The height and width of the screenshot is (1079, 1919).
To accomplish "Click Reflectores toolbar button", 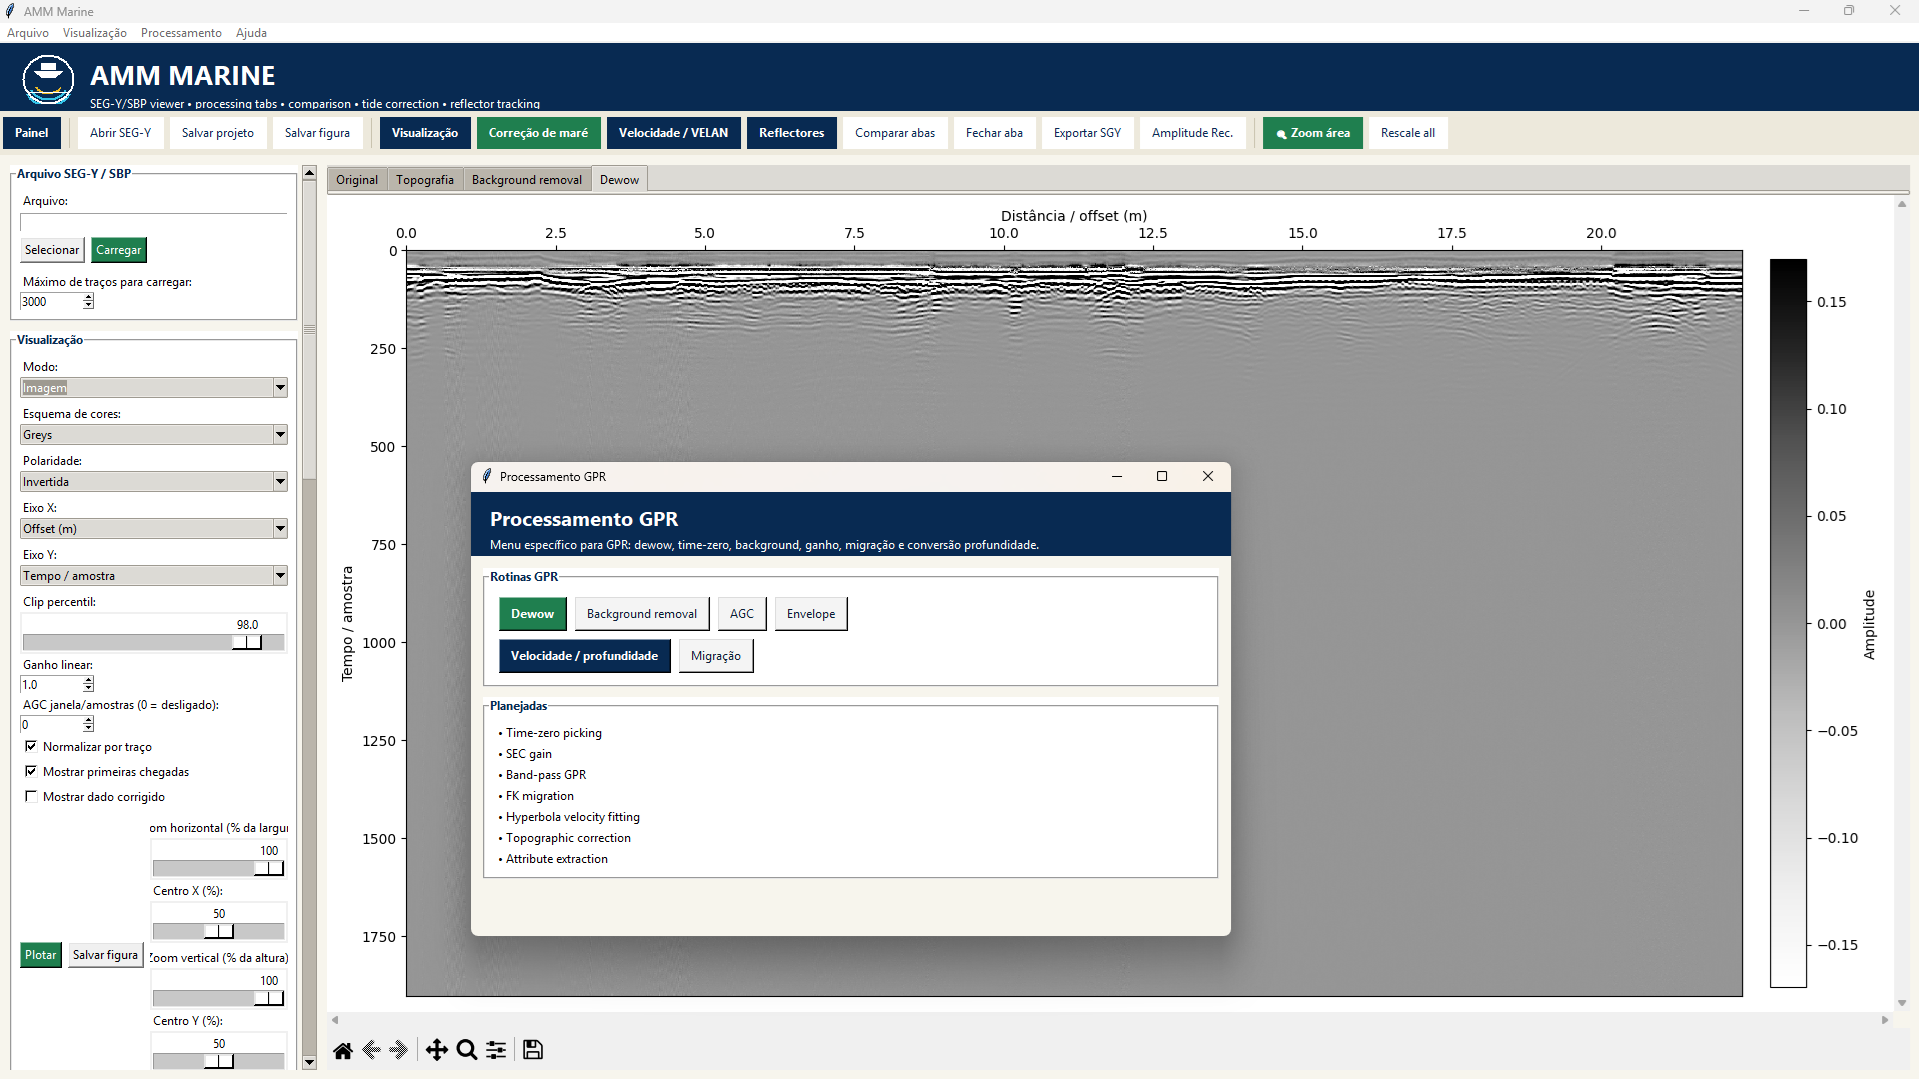I will tap(791, 133).
